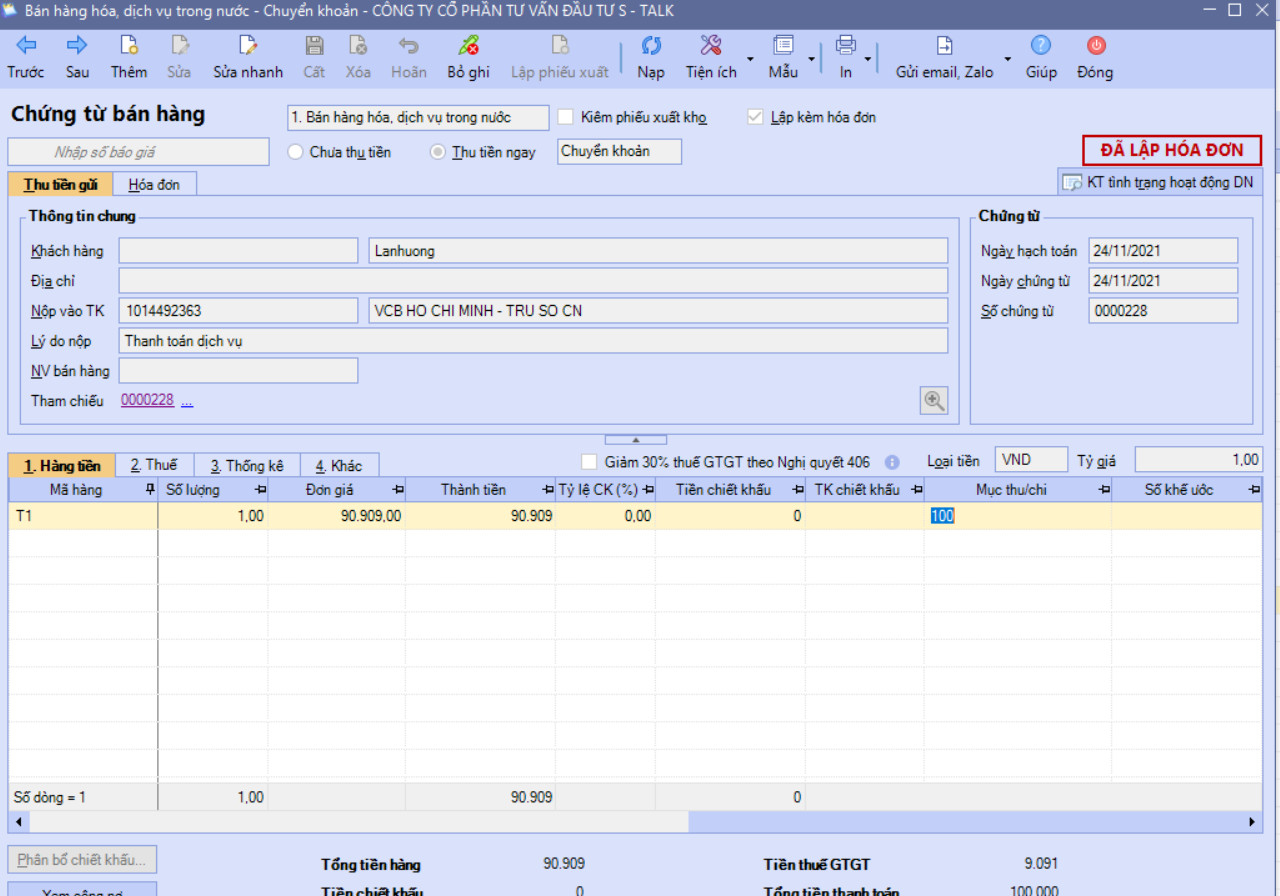Switch to Hóa đơn tab
Screen dimensions: 1280x896
(x=155, y=184)
